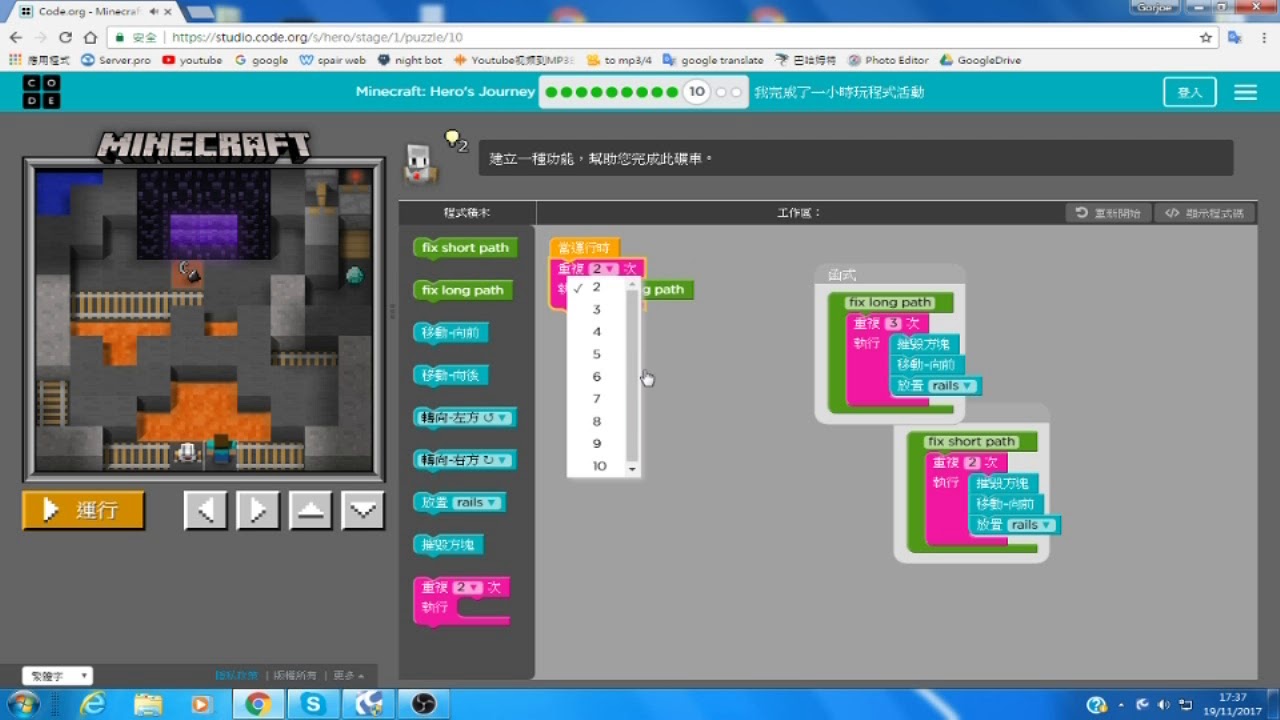Select 8 in the repeat count dropdown
Viewport: 1280px width, 720px height.
(597, 421)
